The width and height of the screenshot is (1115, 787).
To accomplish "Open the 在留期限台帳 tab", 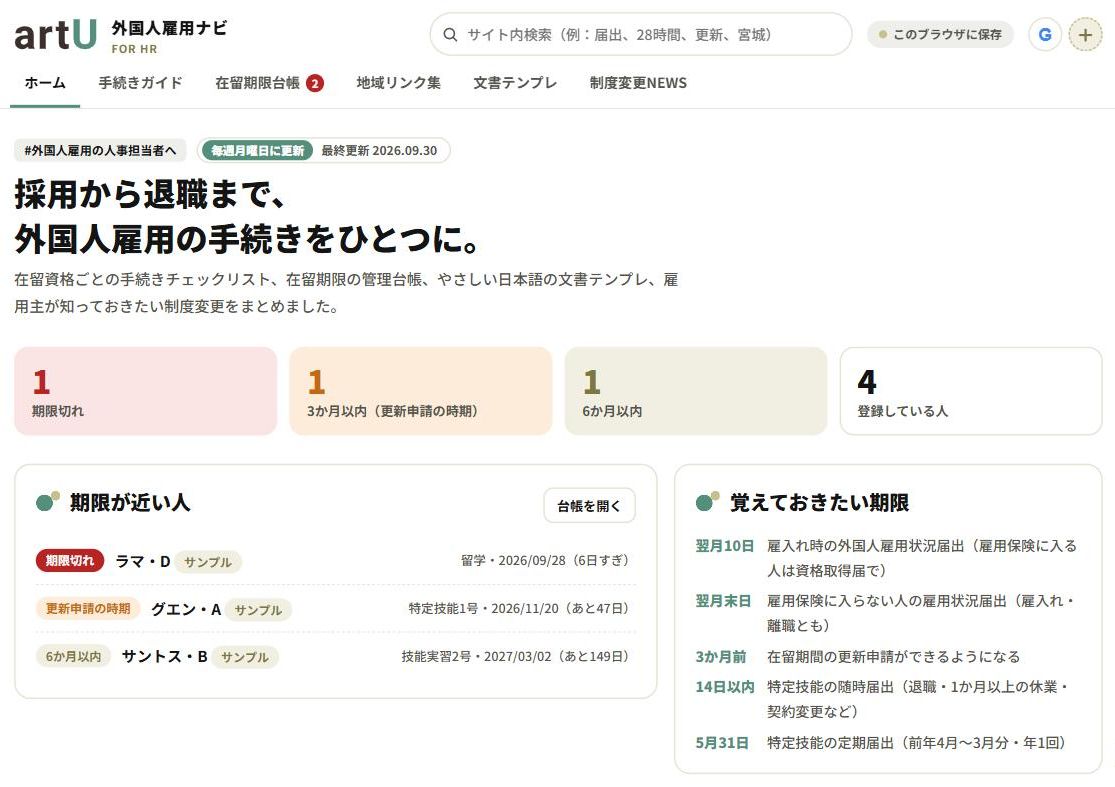I will click(270, 83).
